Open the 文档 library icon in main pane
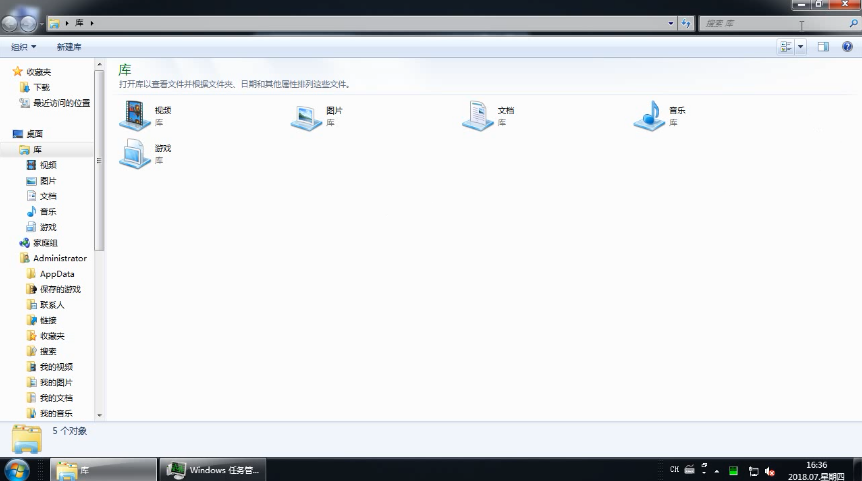 (x=478, y=115)
